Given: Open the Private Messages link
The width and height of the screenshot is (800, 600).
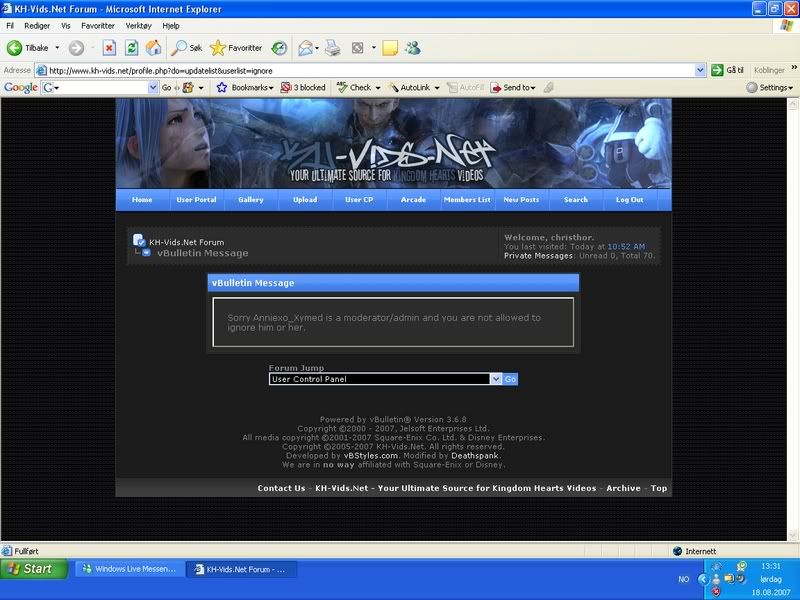Looking at the screenshot, I should [538, 256].
